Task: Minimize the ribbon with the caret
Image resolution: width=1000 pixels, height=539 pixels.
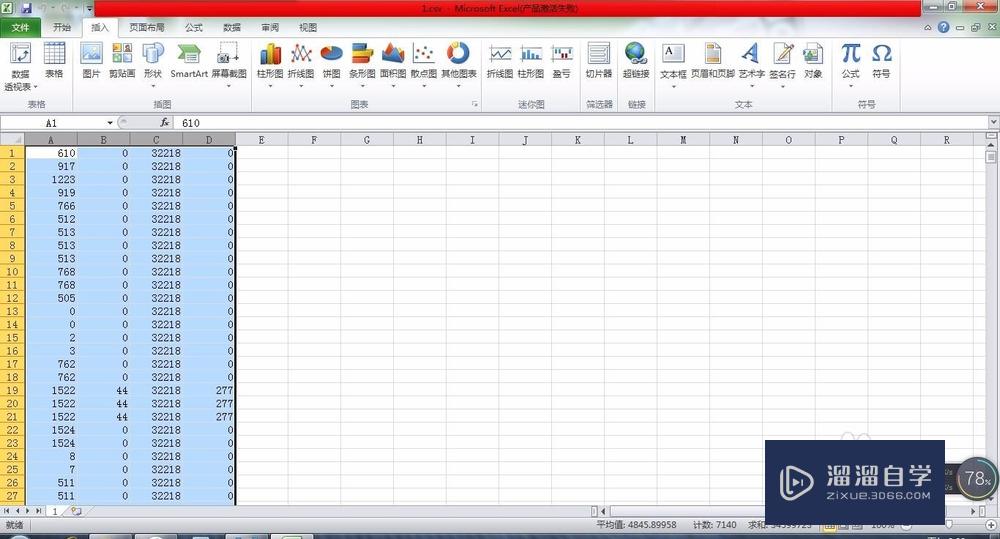Action: 928,27
